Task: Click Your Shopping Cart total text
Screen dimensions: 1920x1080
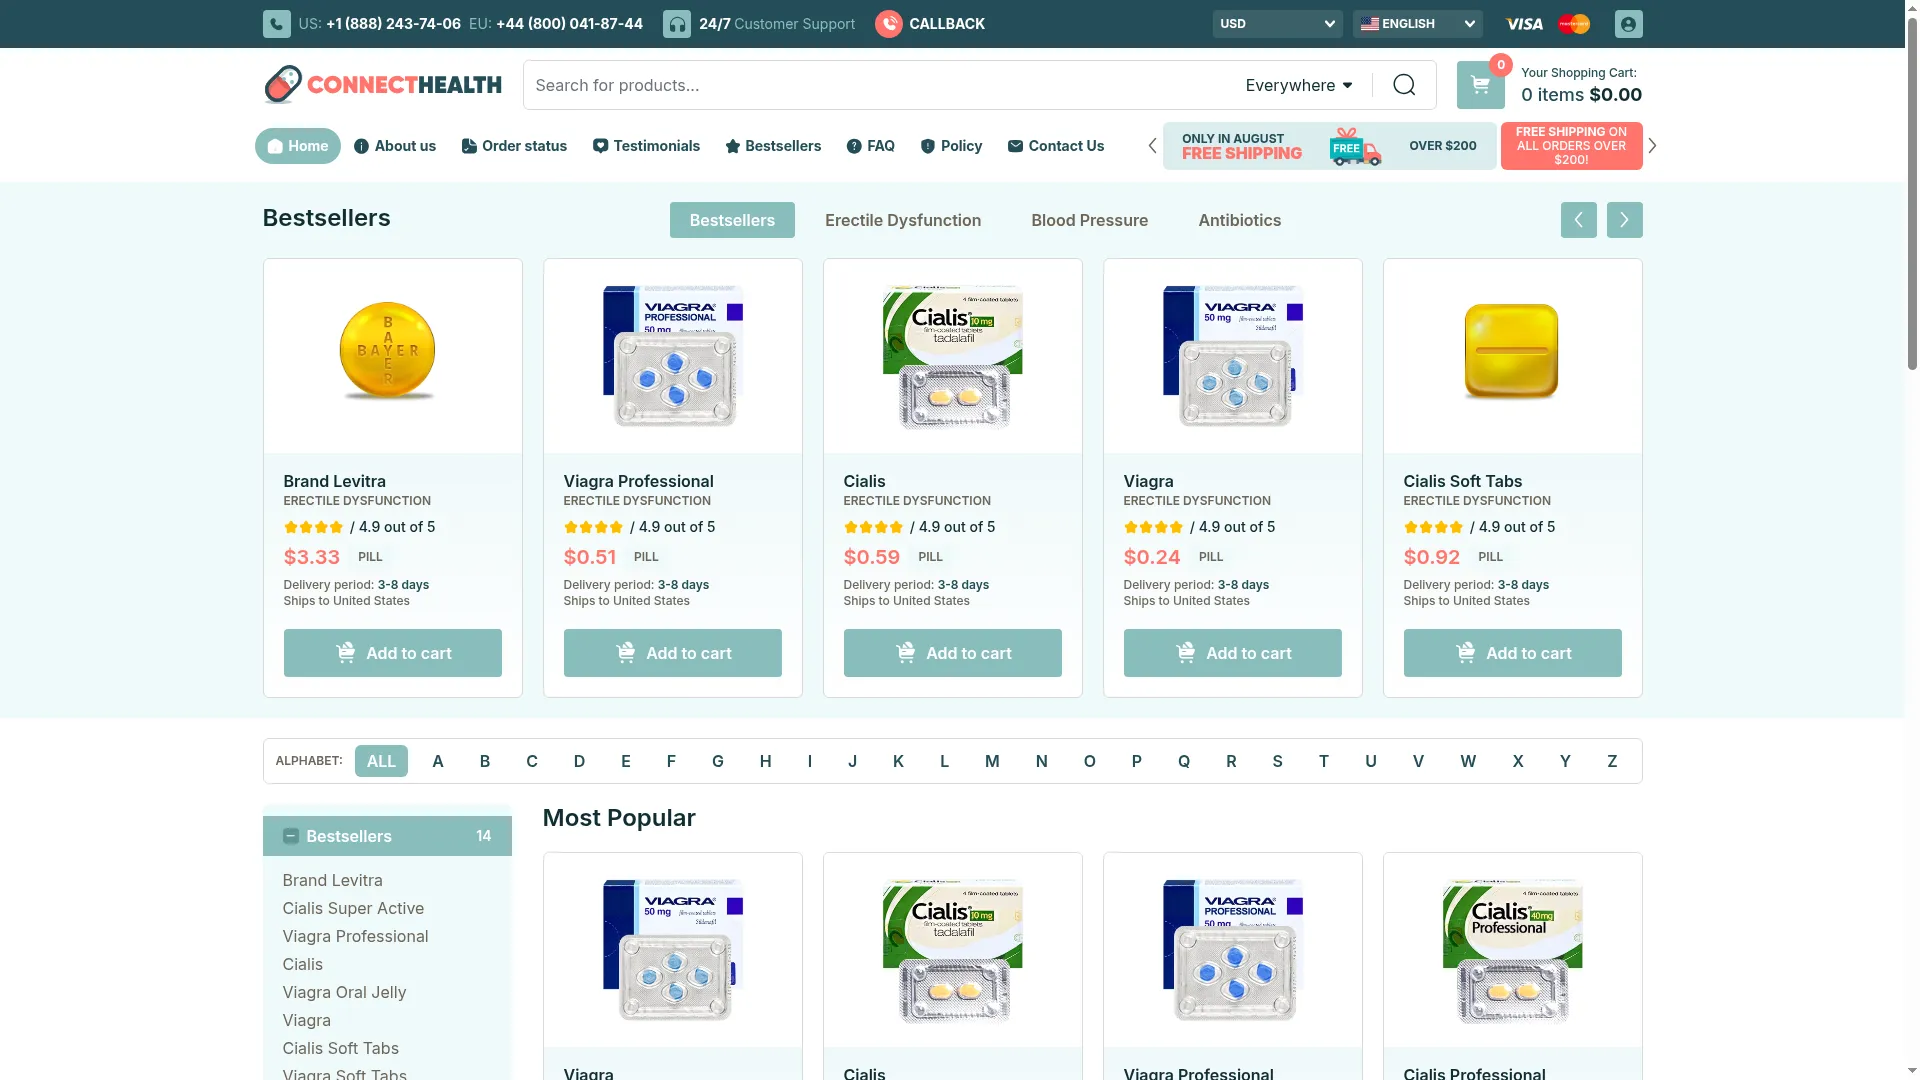Action: point(1581,95)
